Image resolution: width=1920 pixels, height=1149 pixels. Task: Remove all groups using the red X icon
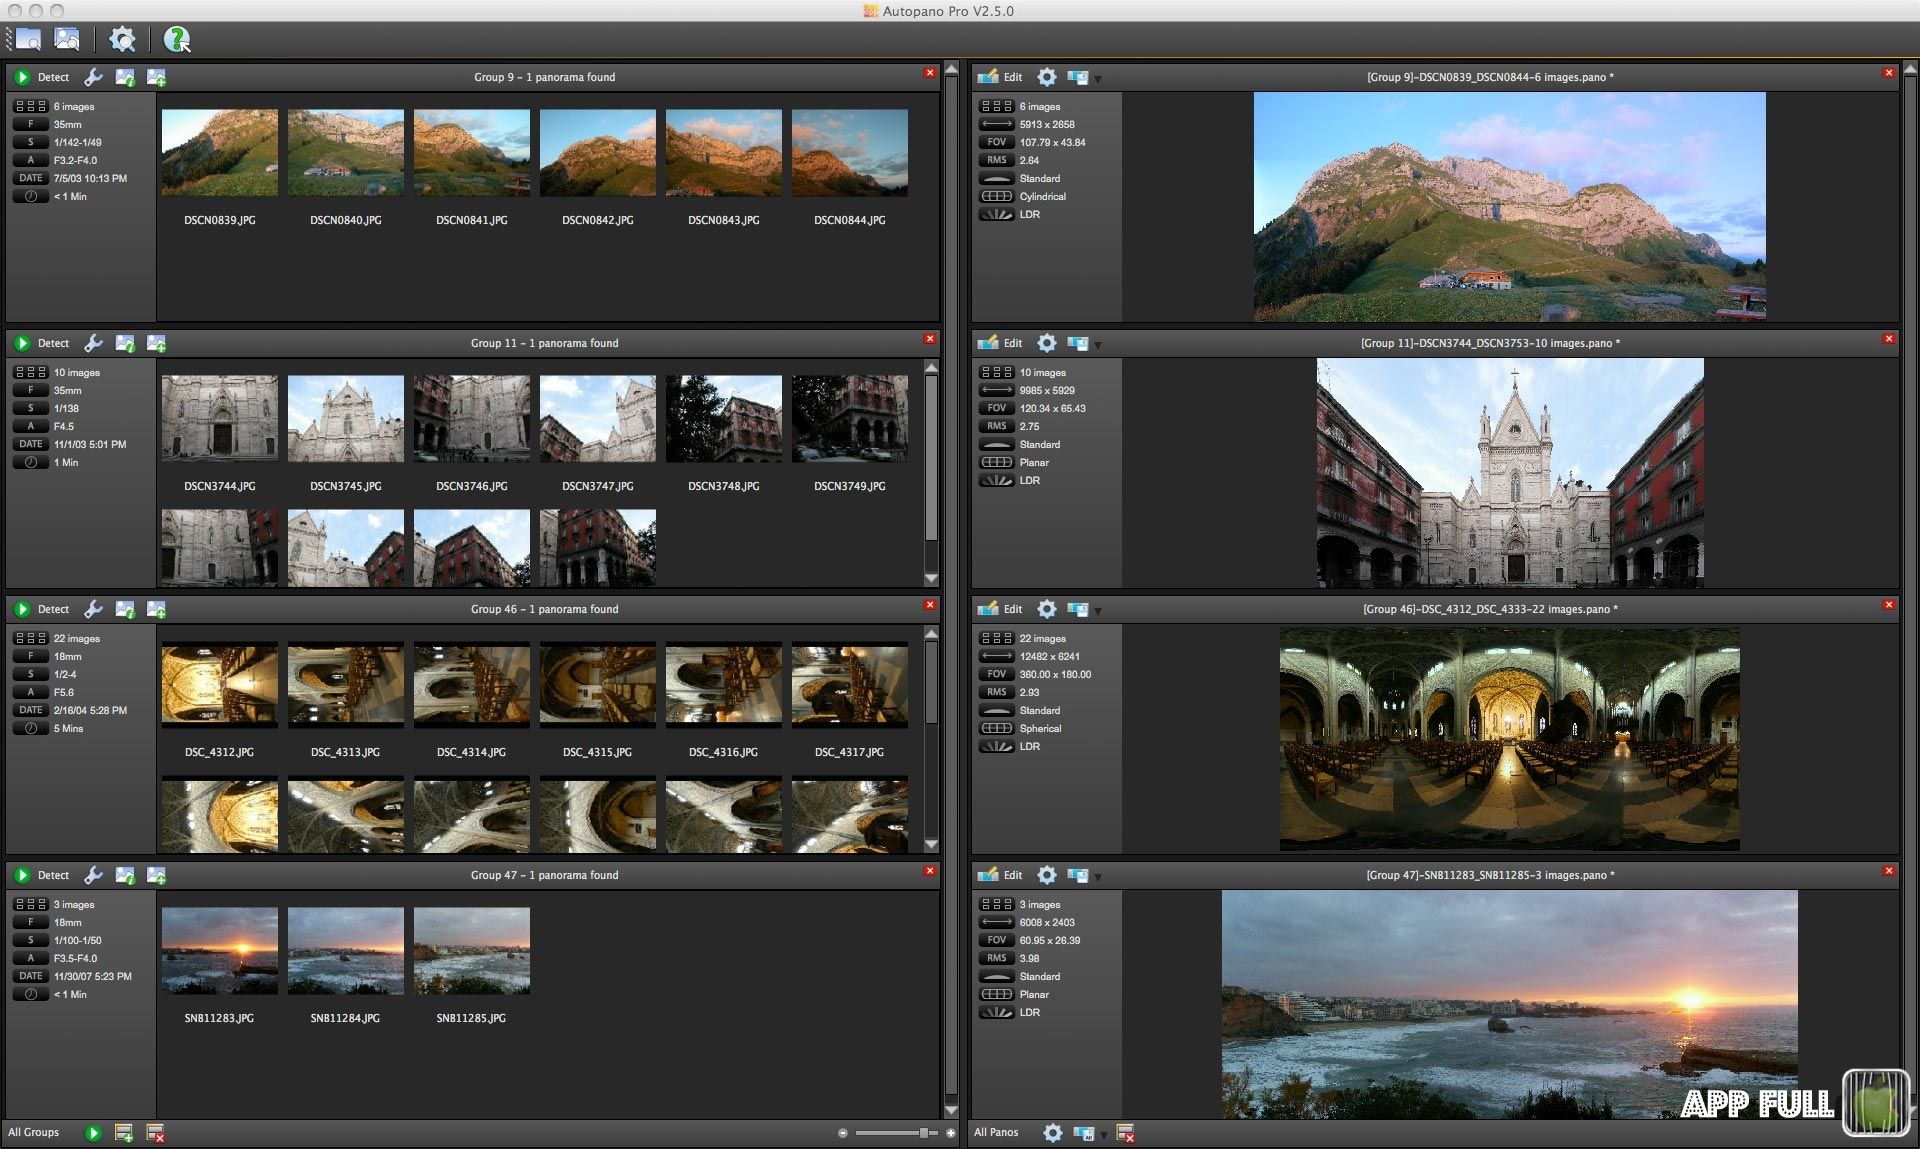(x=156, y=1133)
